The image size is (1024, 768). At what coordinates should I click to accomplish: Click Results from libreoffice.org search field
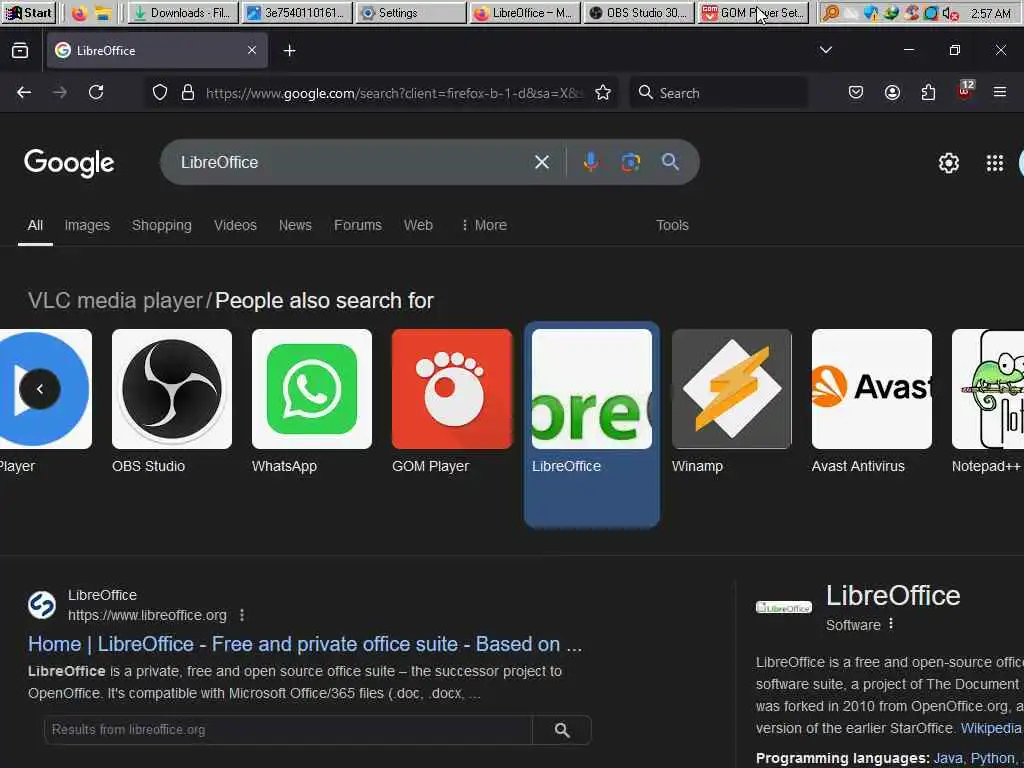pyautogui.click(x=288, y=729)
